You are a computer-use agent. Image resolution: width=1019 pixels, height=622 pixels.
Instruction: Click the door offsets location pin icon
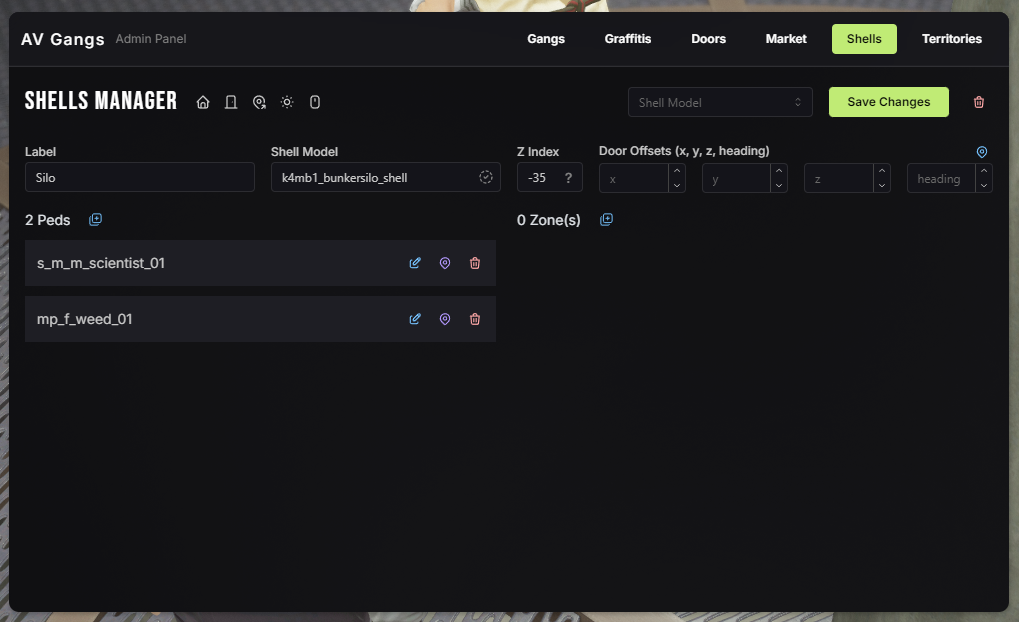982,152
